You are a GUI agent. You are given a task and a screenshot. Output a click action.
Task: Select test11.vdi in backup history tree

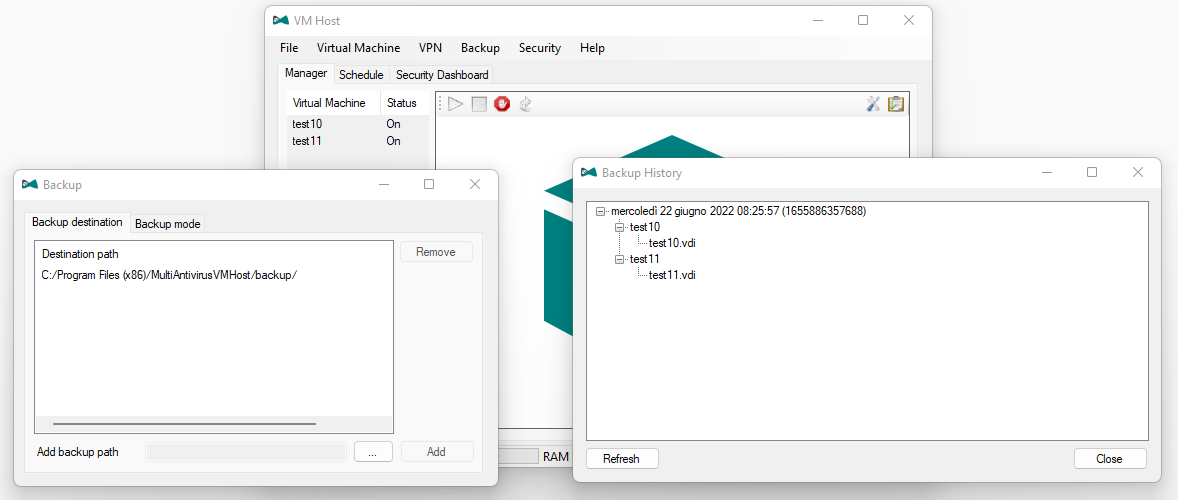(x=672, y=275)
